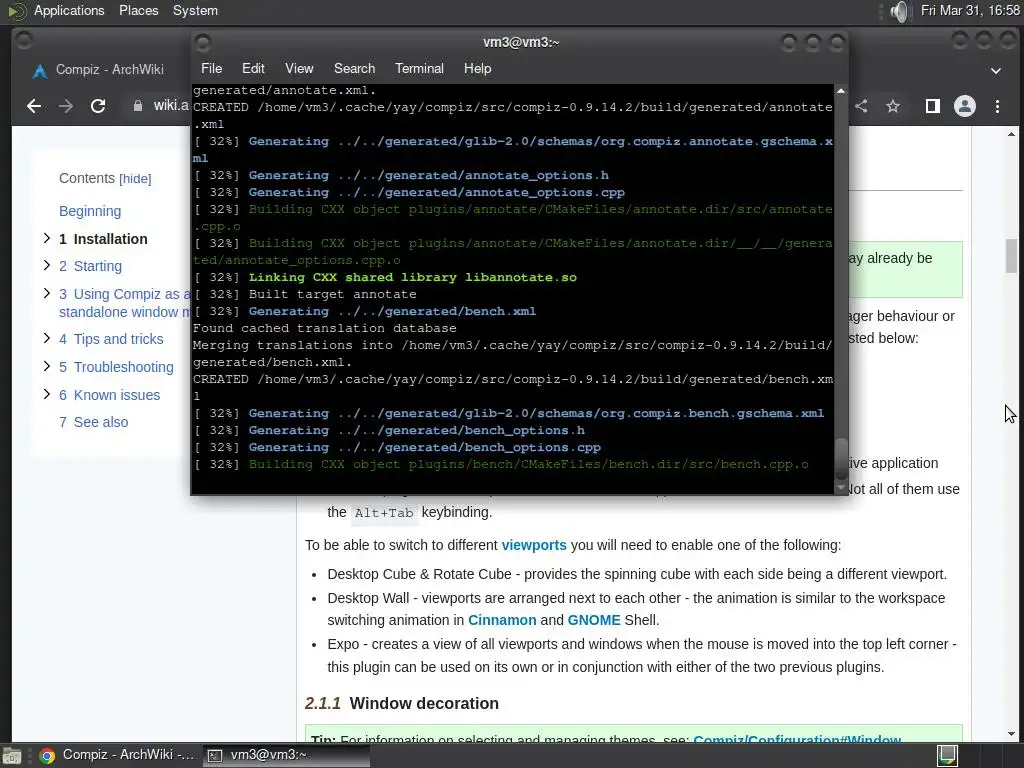This screenshot has height=768, width=1024.
Task: Click the padlock site info icon
Action: (x=138, y=106)
